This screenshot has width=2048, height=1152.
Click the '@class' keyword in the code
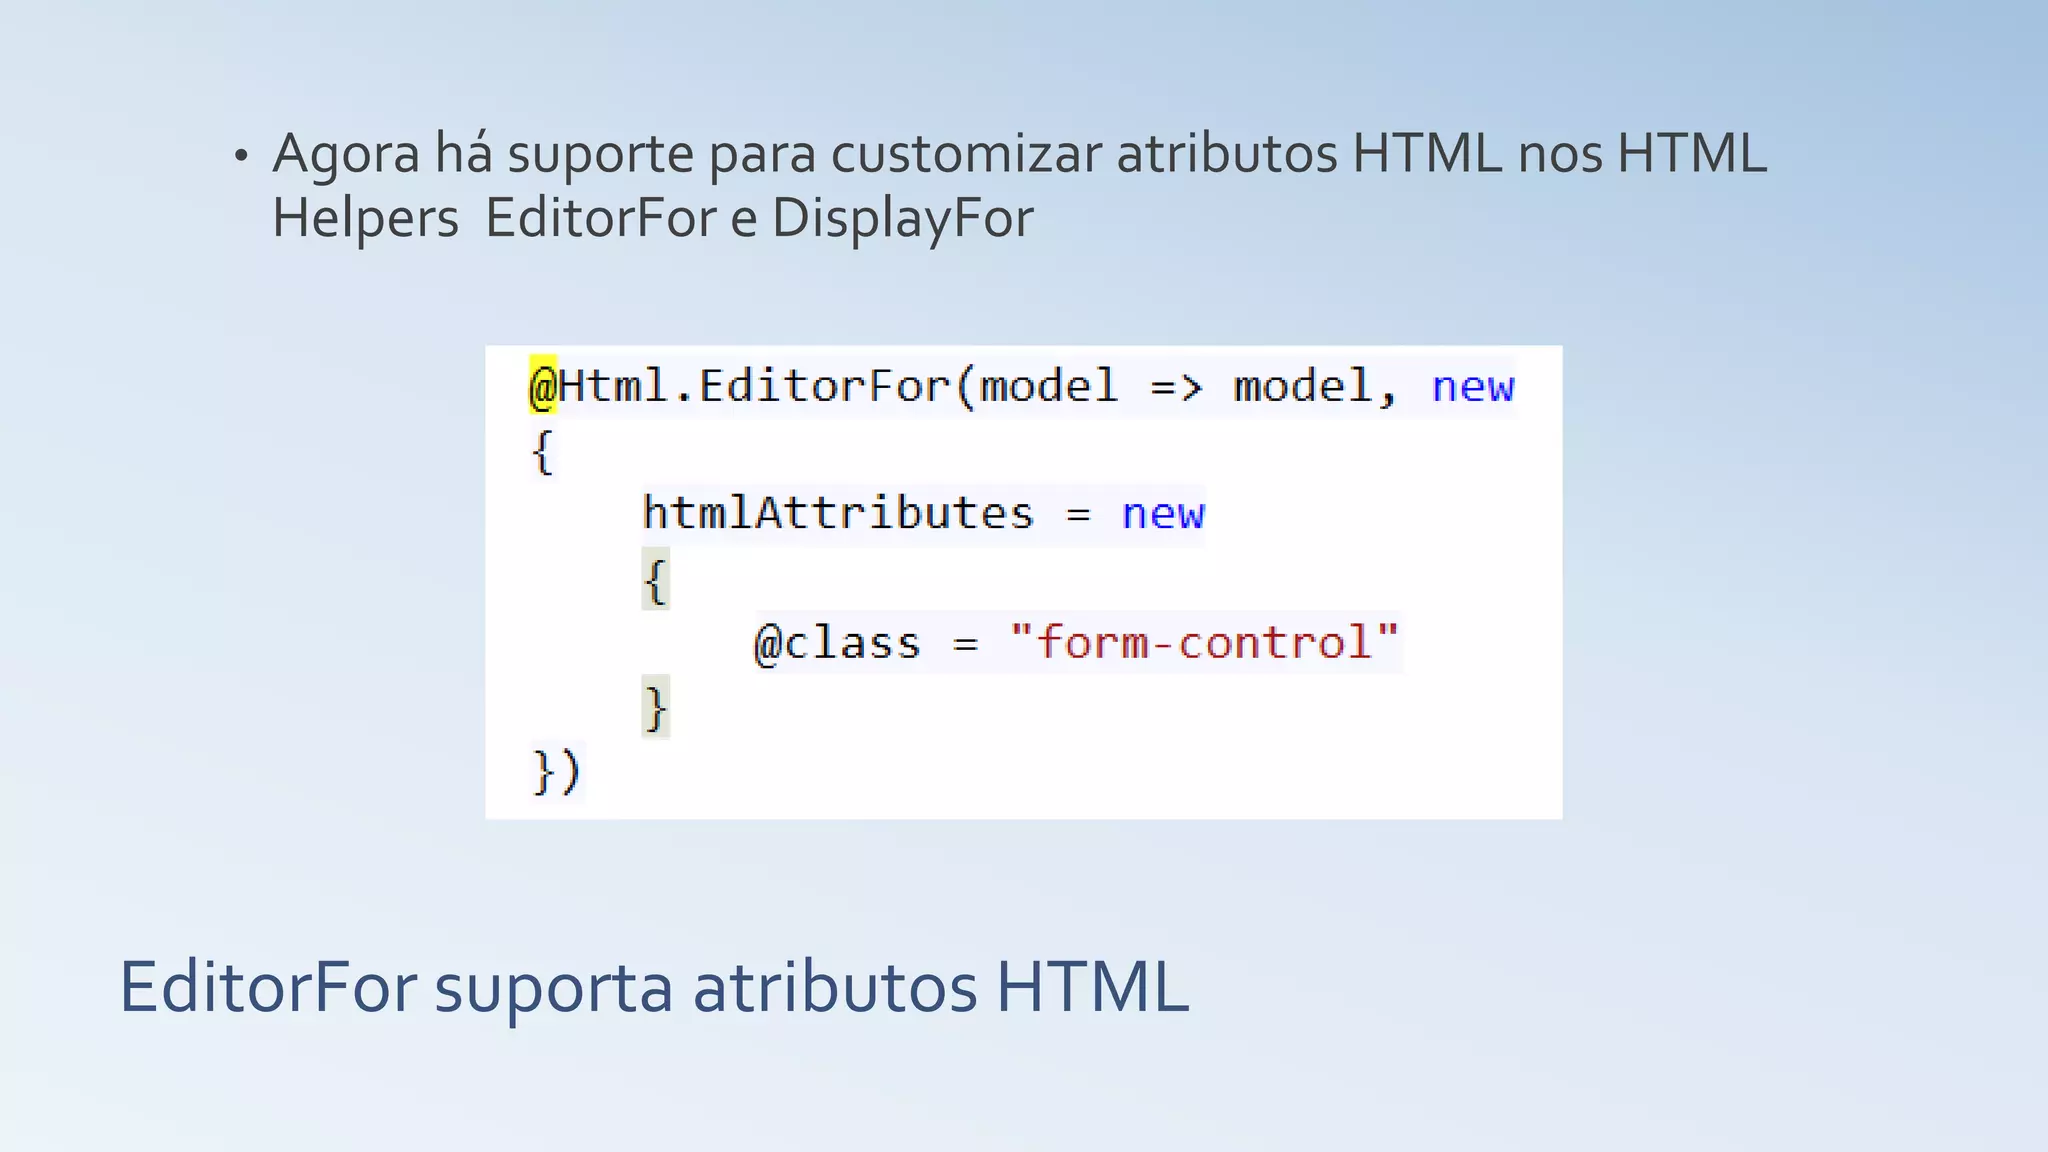837,643
